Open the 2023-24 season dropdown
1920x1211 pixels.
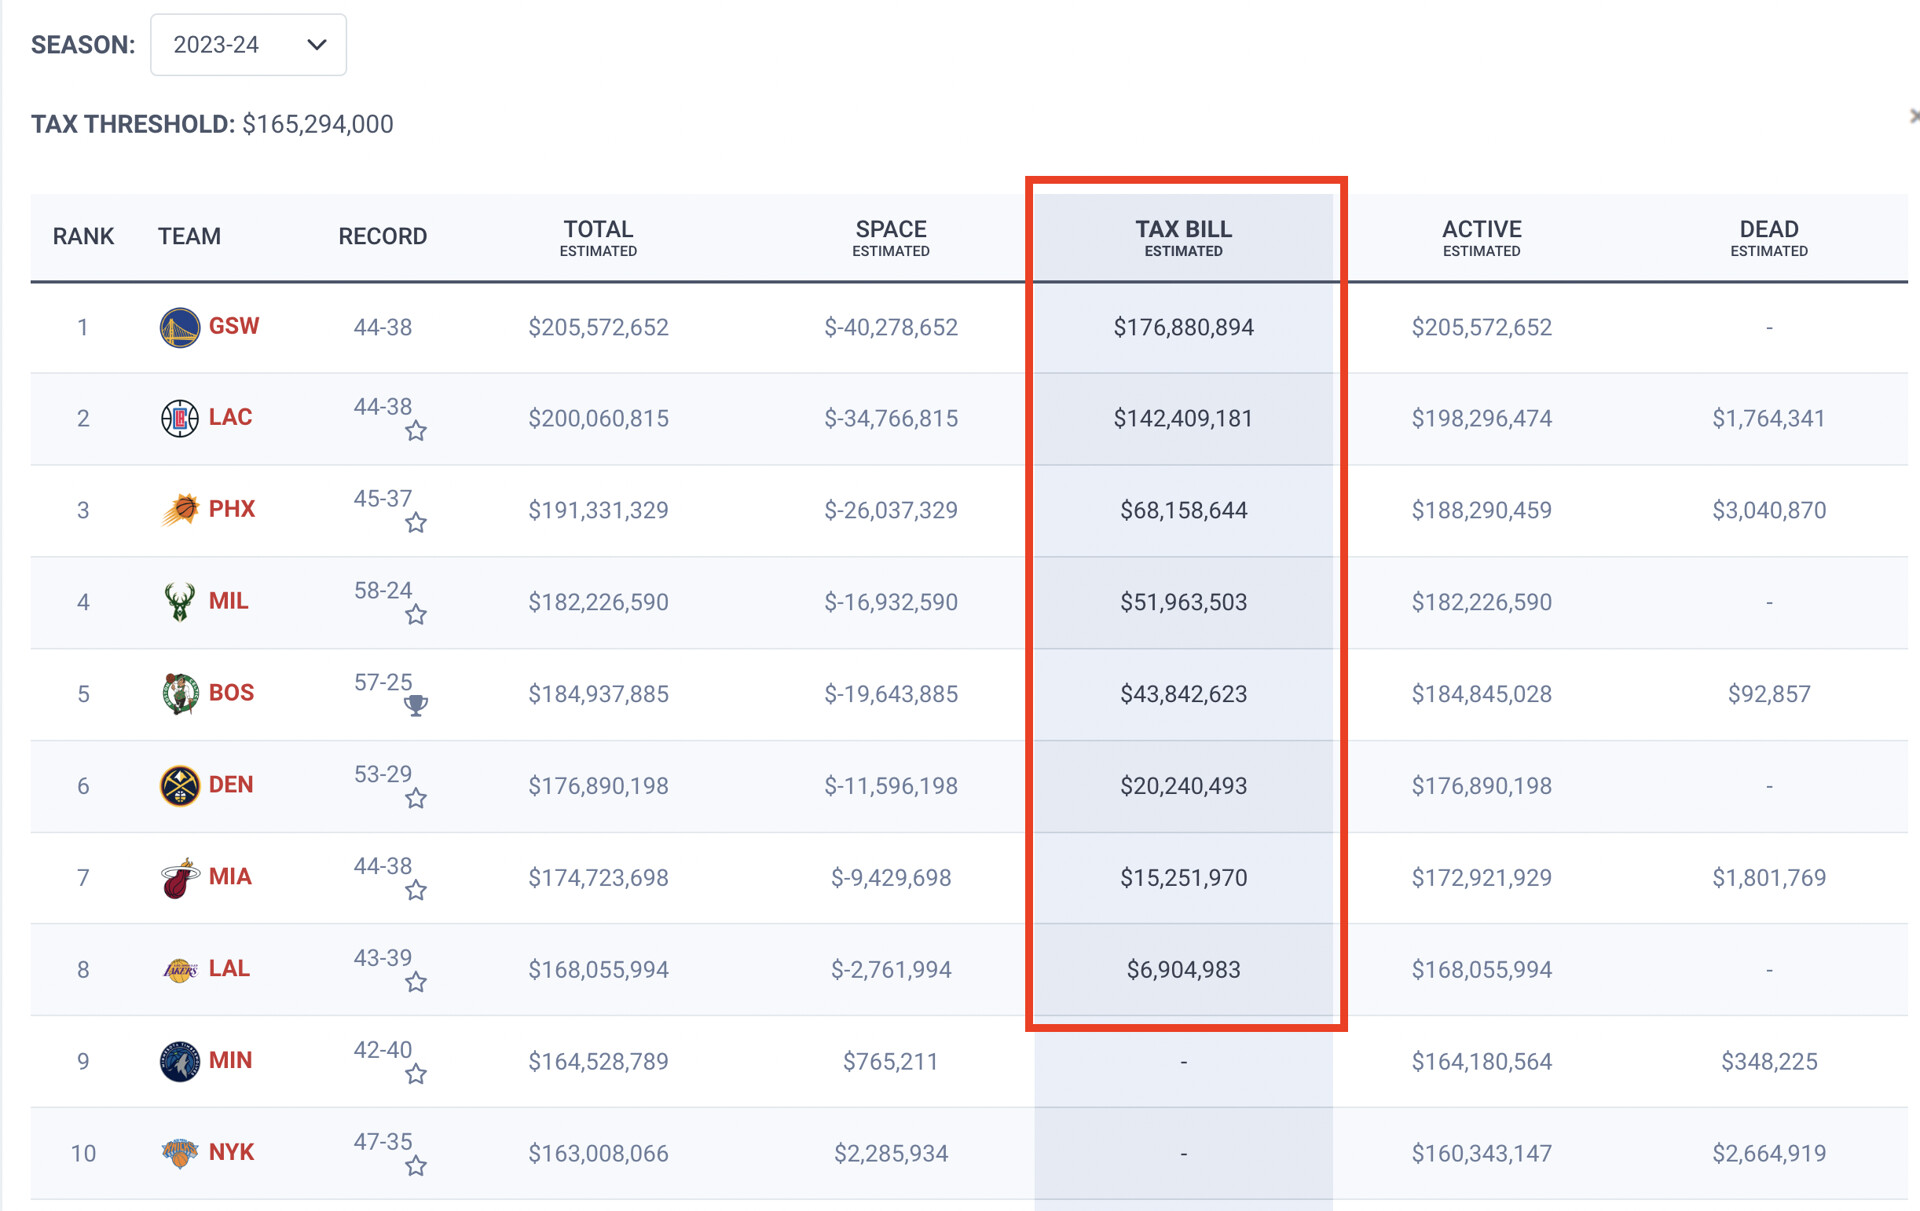[x=248, y=45]
